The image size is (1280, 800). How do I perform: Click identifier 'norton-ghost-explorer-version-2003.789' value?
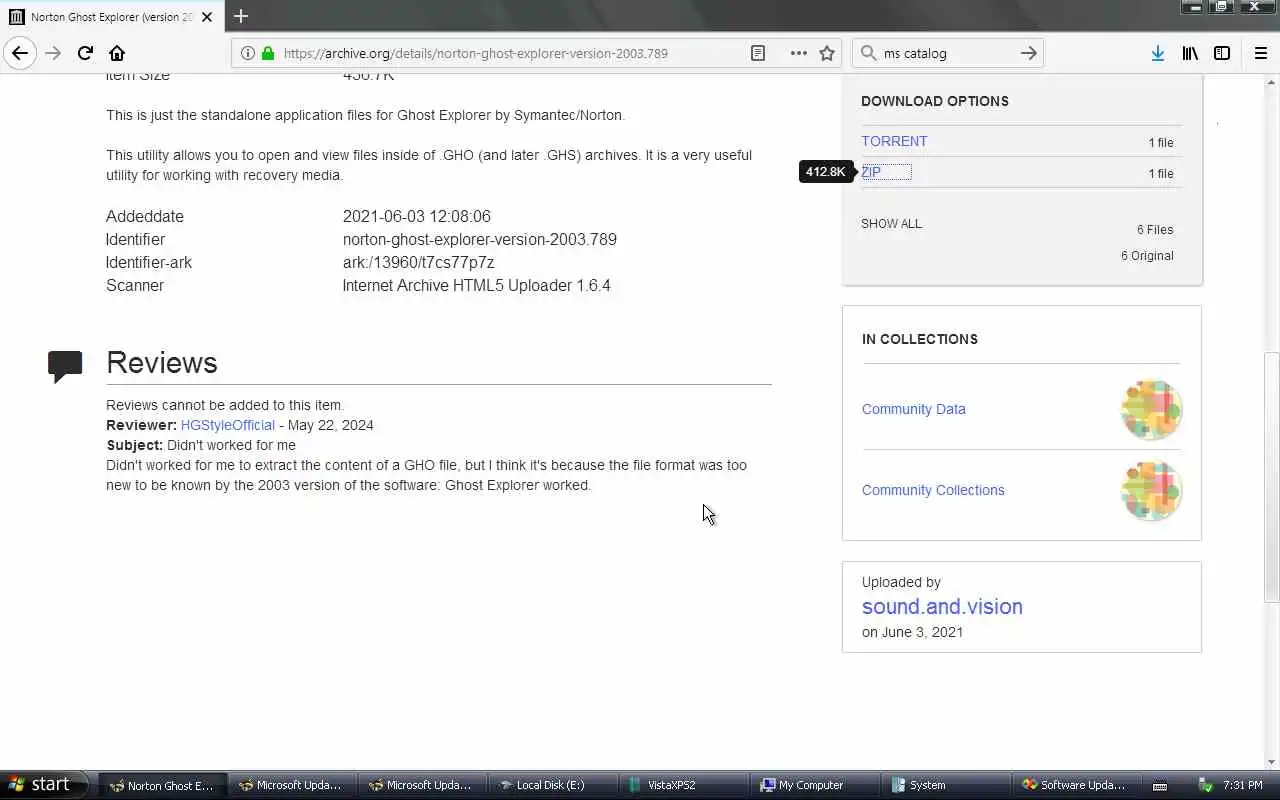click(x=480, y=239)
